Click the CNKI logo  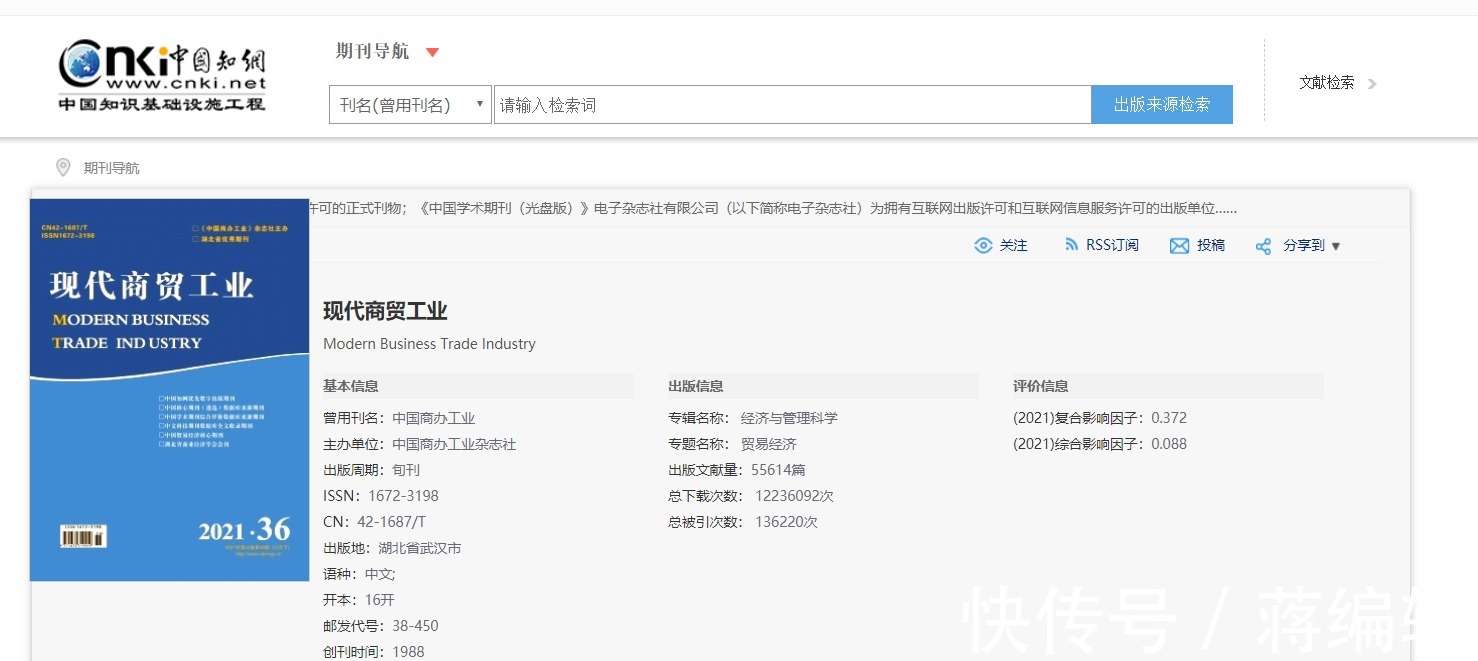click(162, 76)
